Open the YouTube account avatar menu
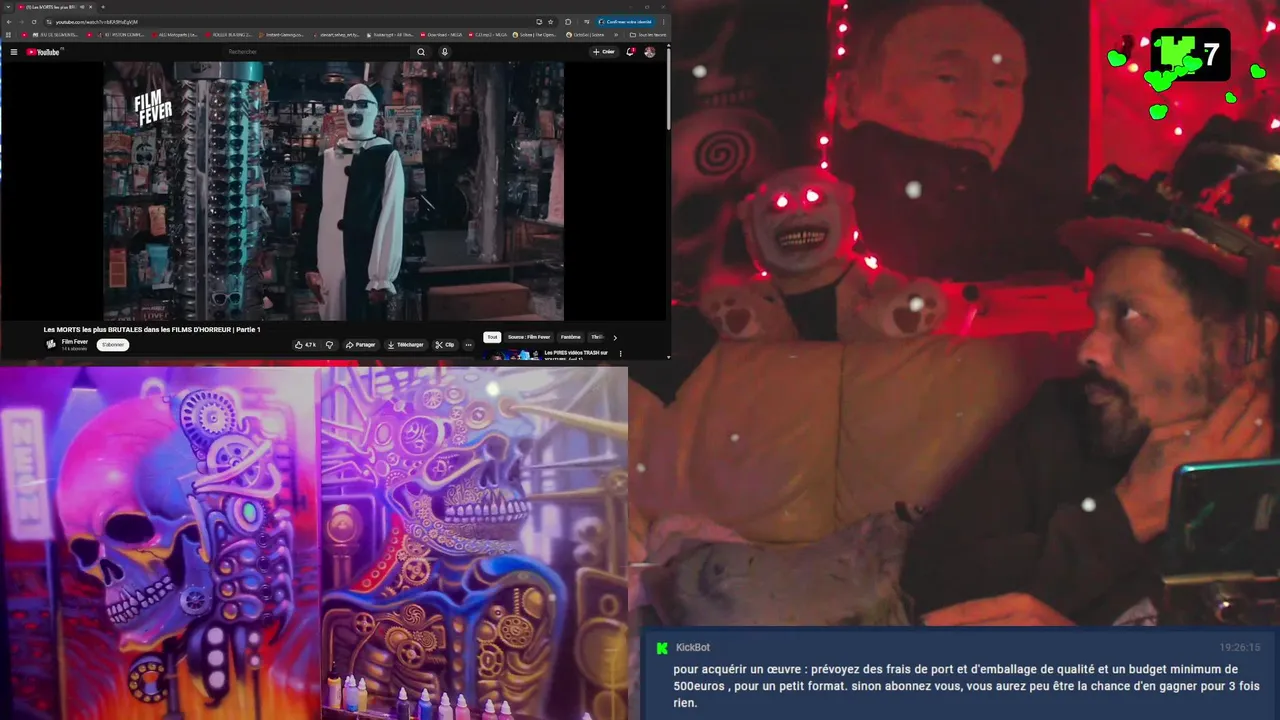This screenshot has height=720, width=1280. 650,52
